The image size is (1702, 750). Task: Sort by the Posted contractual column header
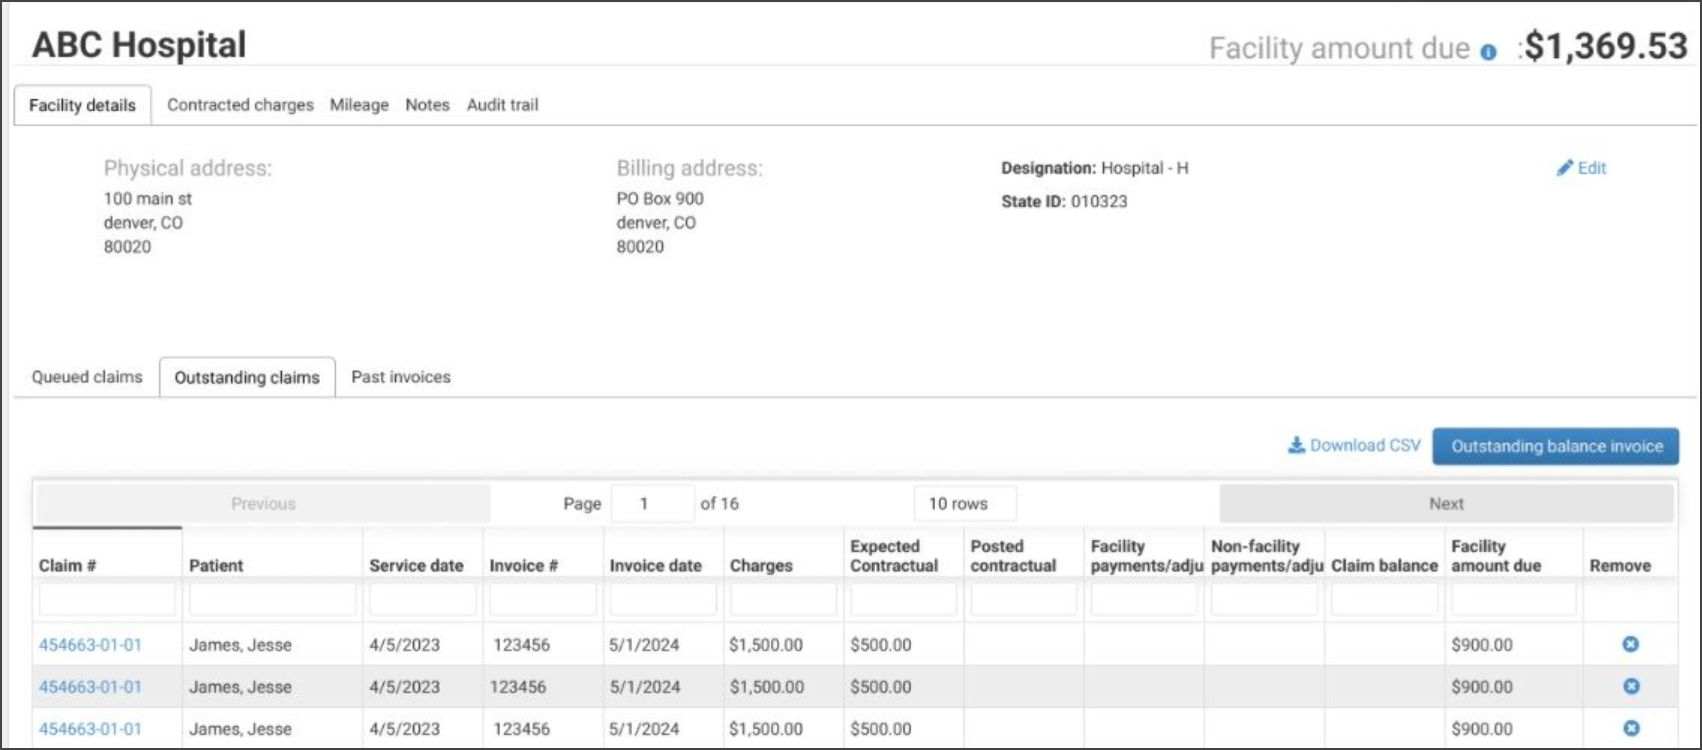click(x=1023, y=555)
